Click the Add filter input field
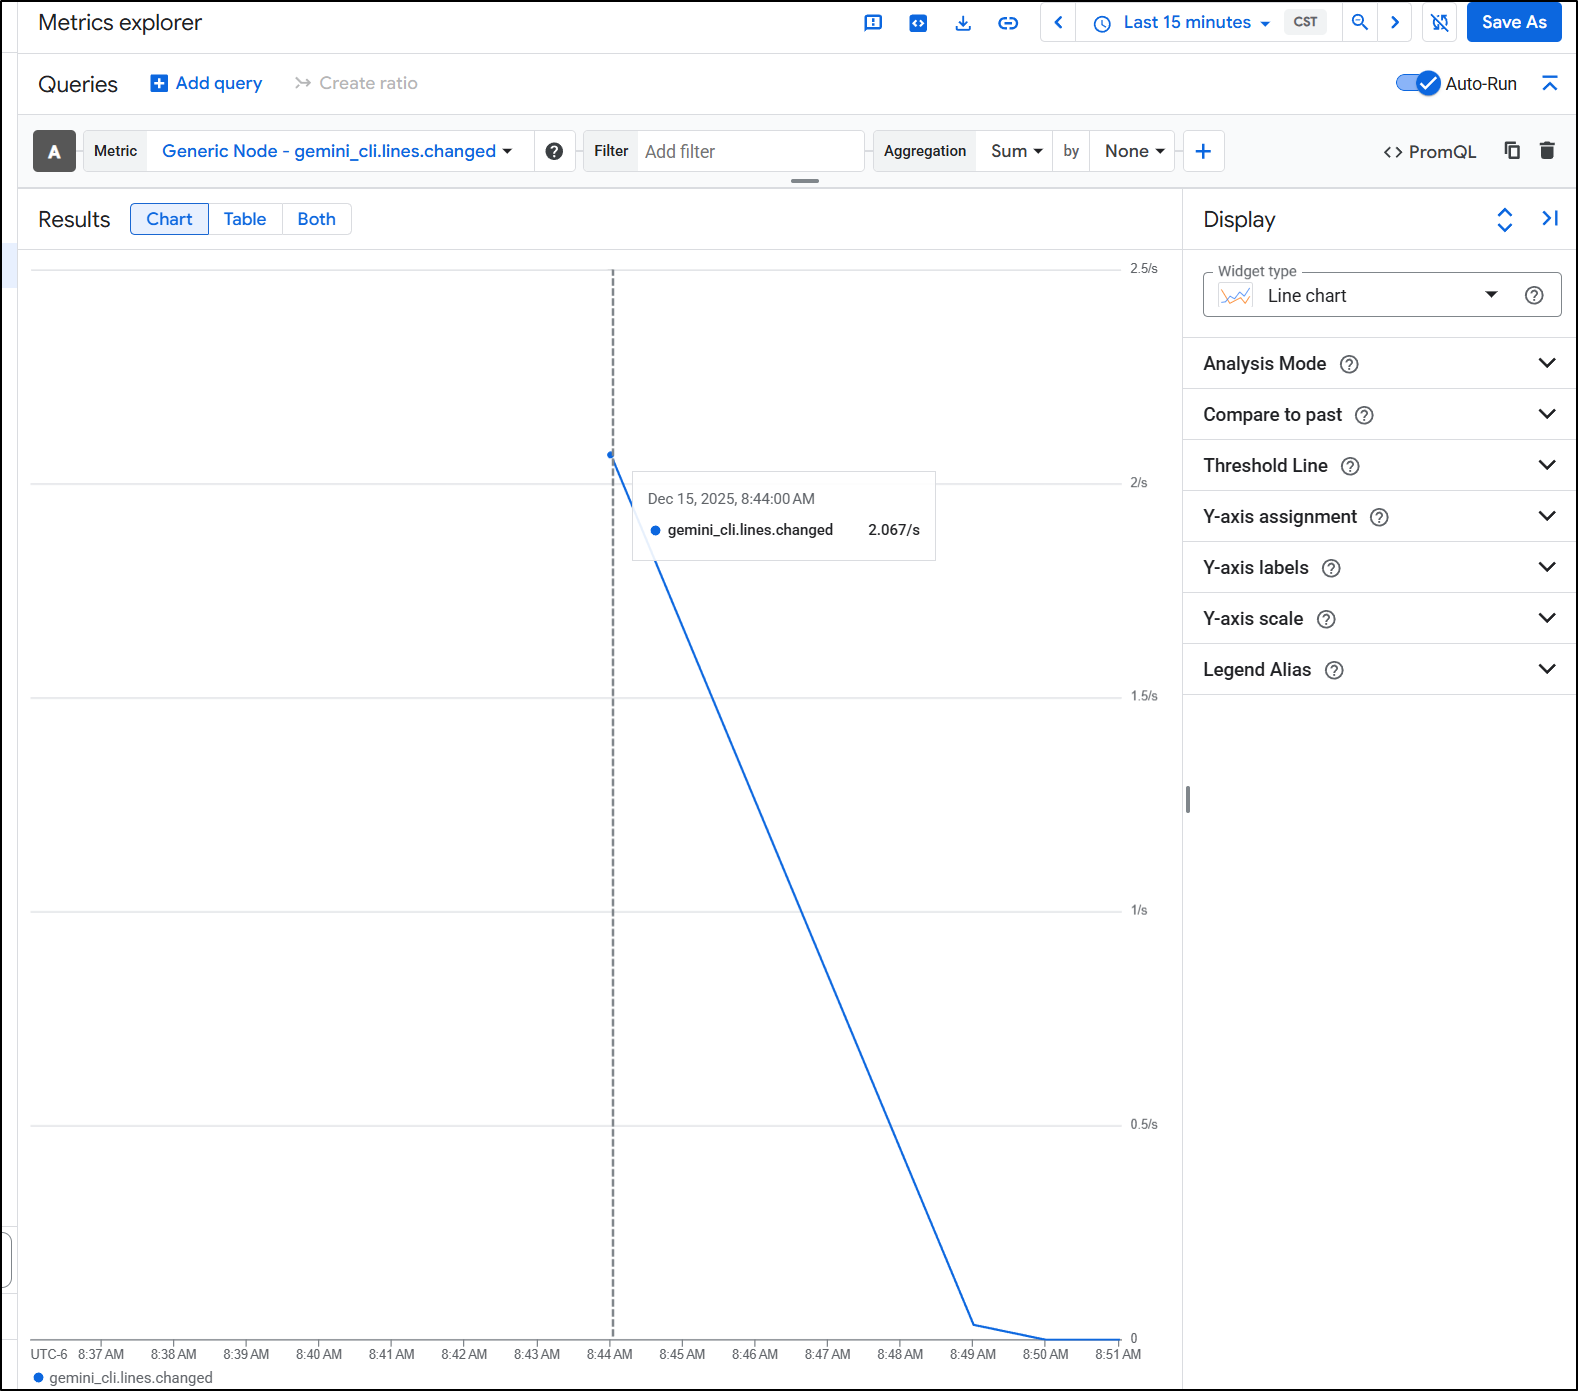This screenshot has height=1391, width=1578. pos(749,151)
